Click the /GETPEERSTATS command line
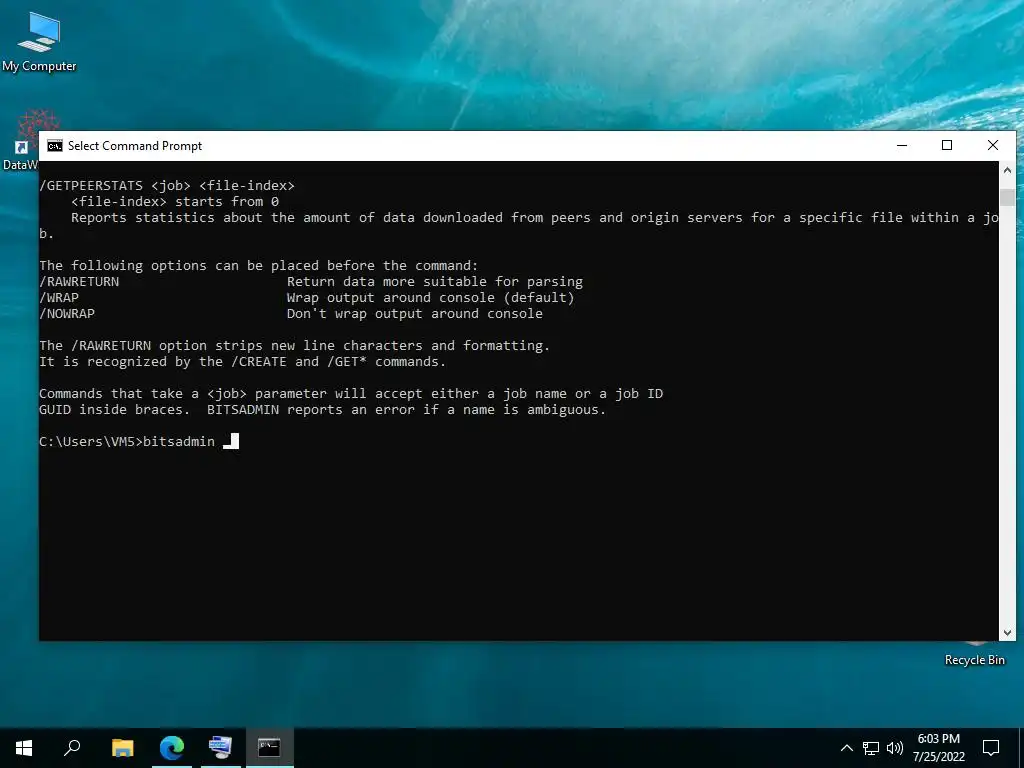Image resolution: width=1024 pixels, height=768 pixels. [167, 185]
